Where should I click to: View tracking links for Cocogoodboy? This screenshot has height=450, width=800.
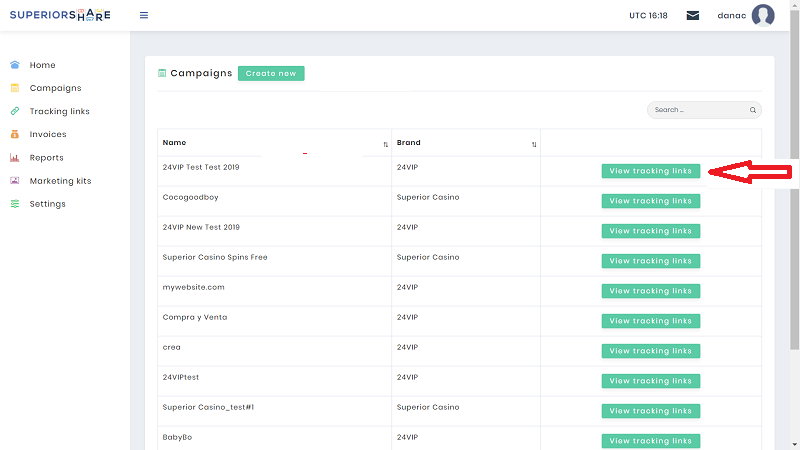(x=651, y=201)
